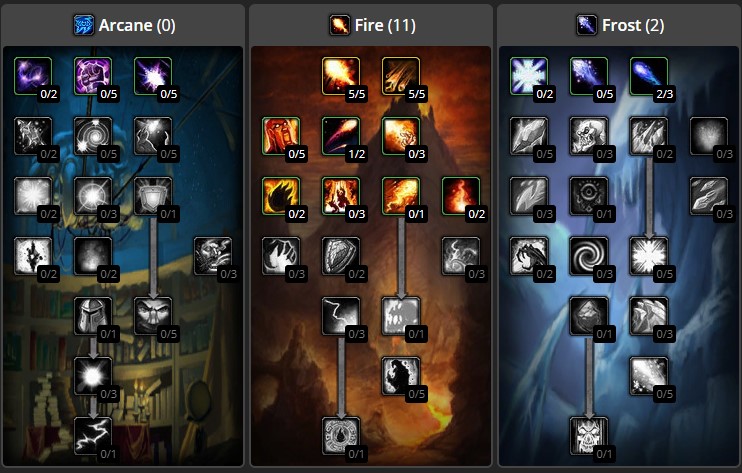The height and width of the screenshot is (473, 742).
Task: Select the Ignite talent with angry face icon
Action: (281, 136)
